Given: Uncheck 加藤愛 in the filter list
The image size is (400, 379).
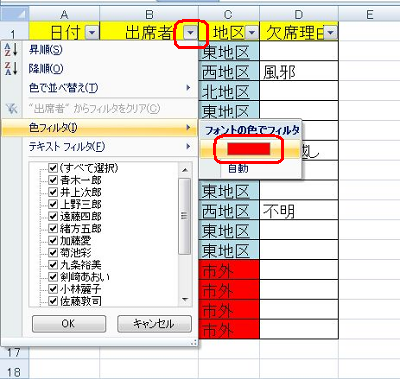Looking at the screenshot, I should 53,240.
